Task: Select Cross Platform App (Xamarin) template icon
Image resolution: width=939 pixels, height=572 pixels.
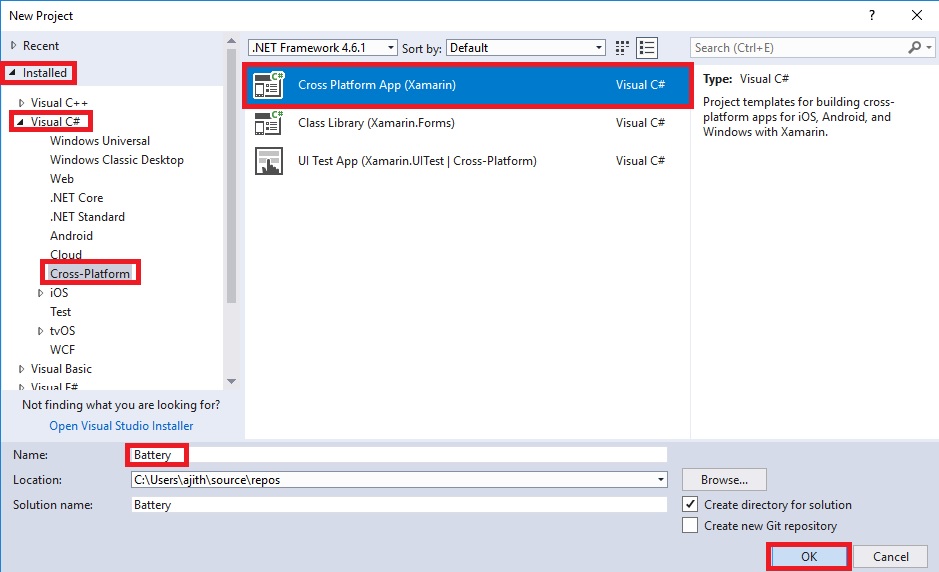Action: [x=268, y=85]
